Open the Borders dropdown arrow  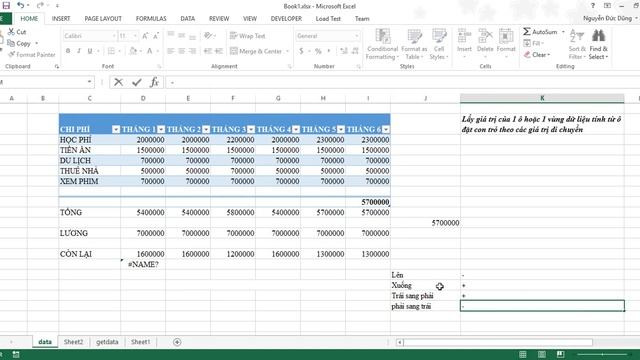coord(120,51)
